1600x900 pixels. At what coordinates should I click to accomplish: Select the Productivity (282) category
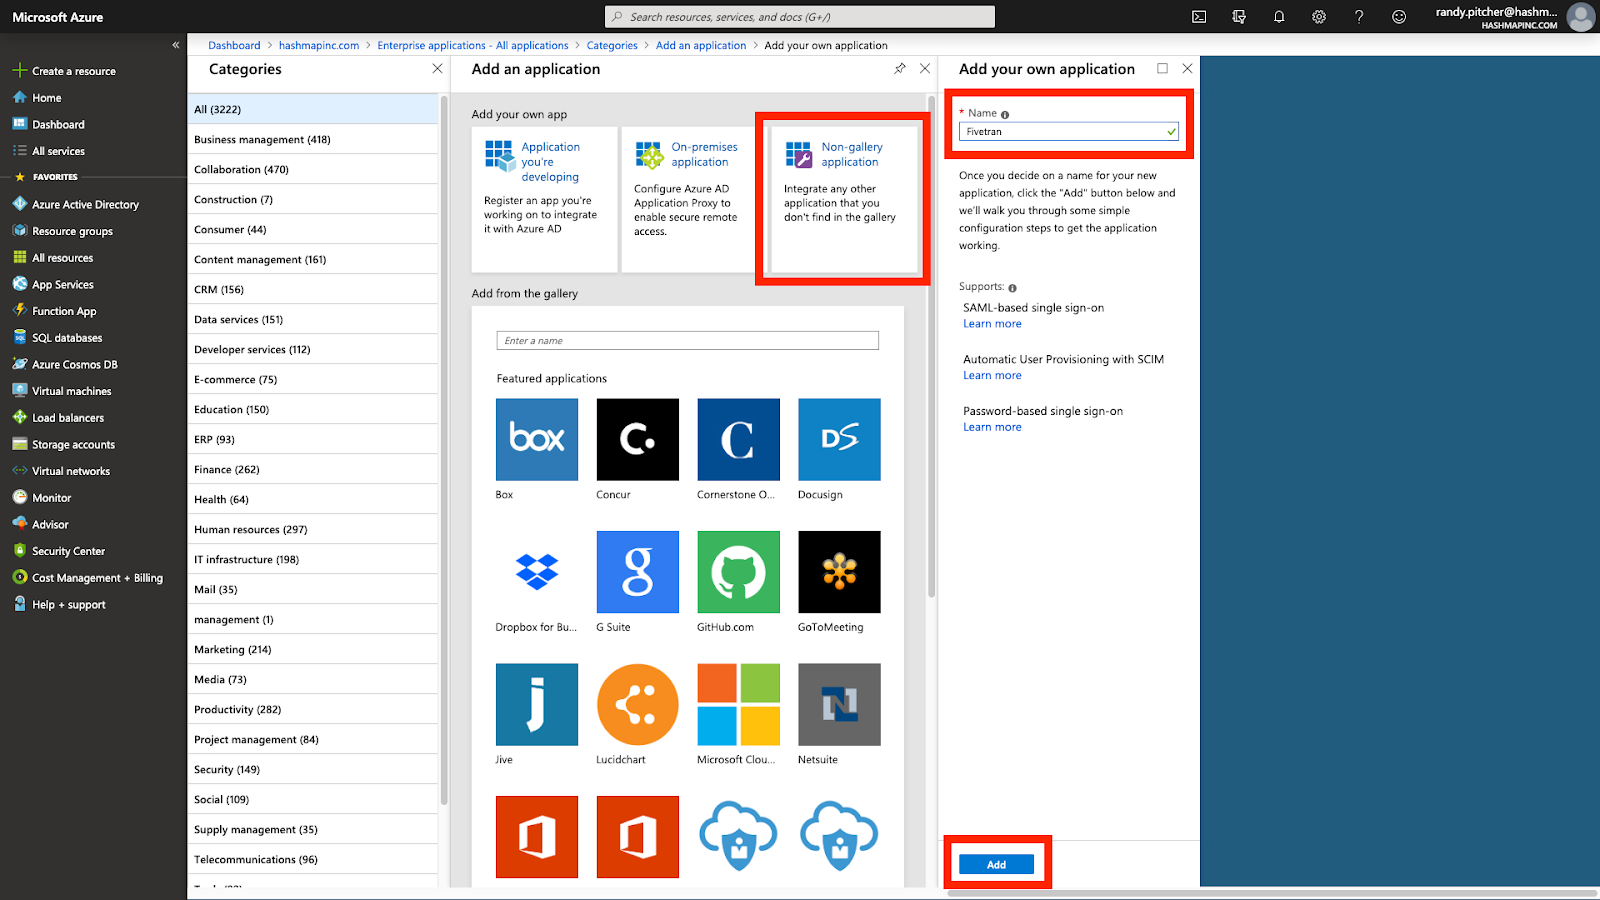click(313, 709)
